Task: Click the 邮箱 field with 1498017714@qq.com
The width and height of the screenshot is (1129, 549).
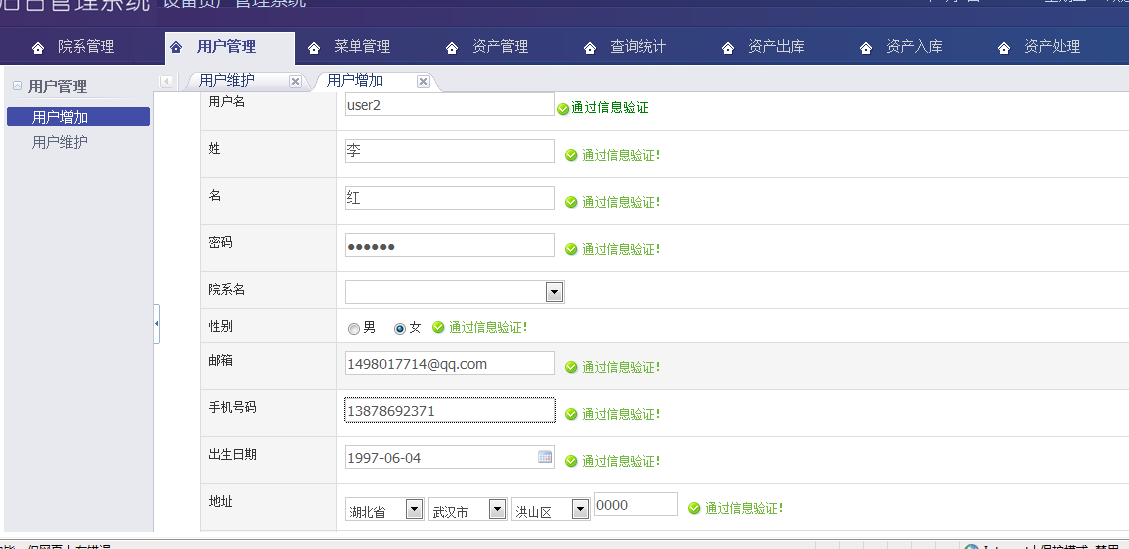Action: point(450,363)
